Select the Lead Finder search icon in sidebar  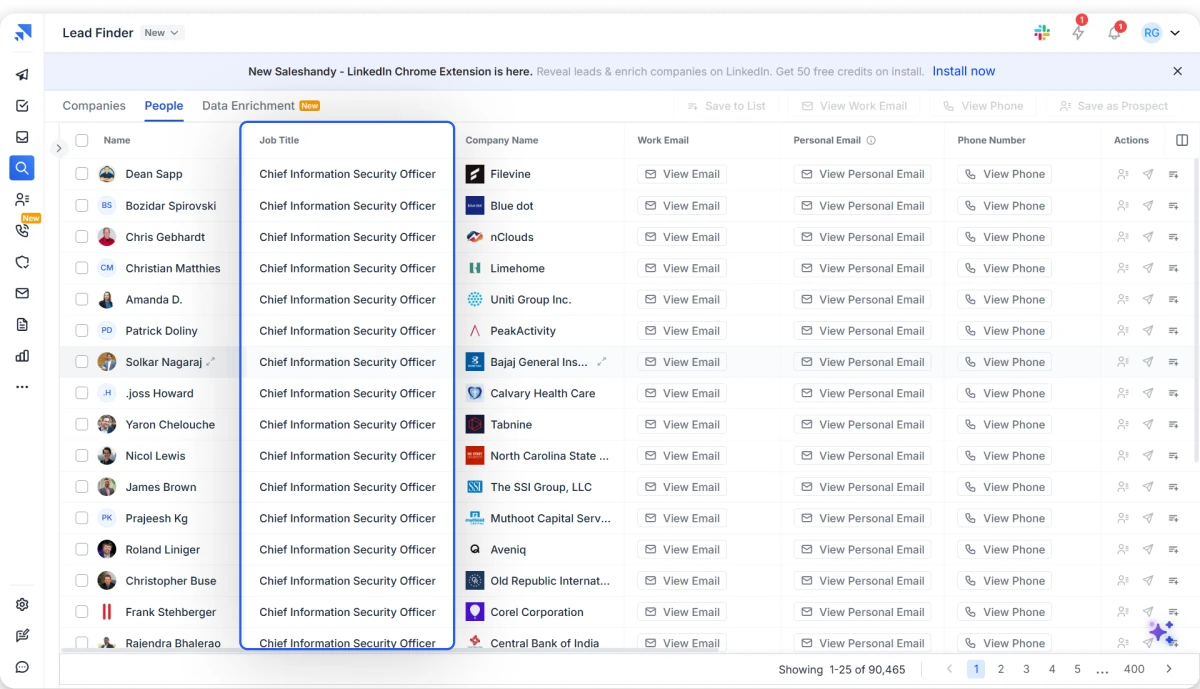(x=22, y=168)
